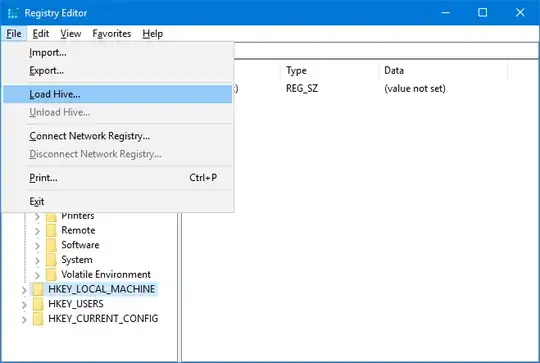Select the Remote tree label
Viewport: 540px width, 363px height.
(78, 230)
